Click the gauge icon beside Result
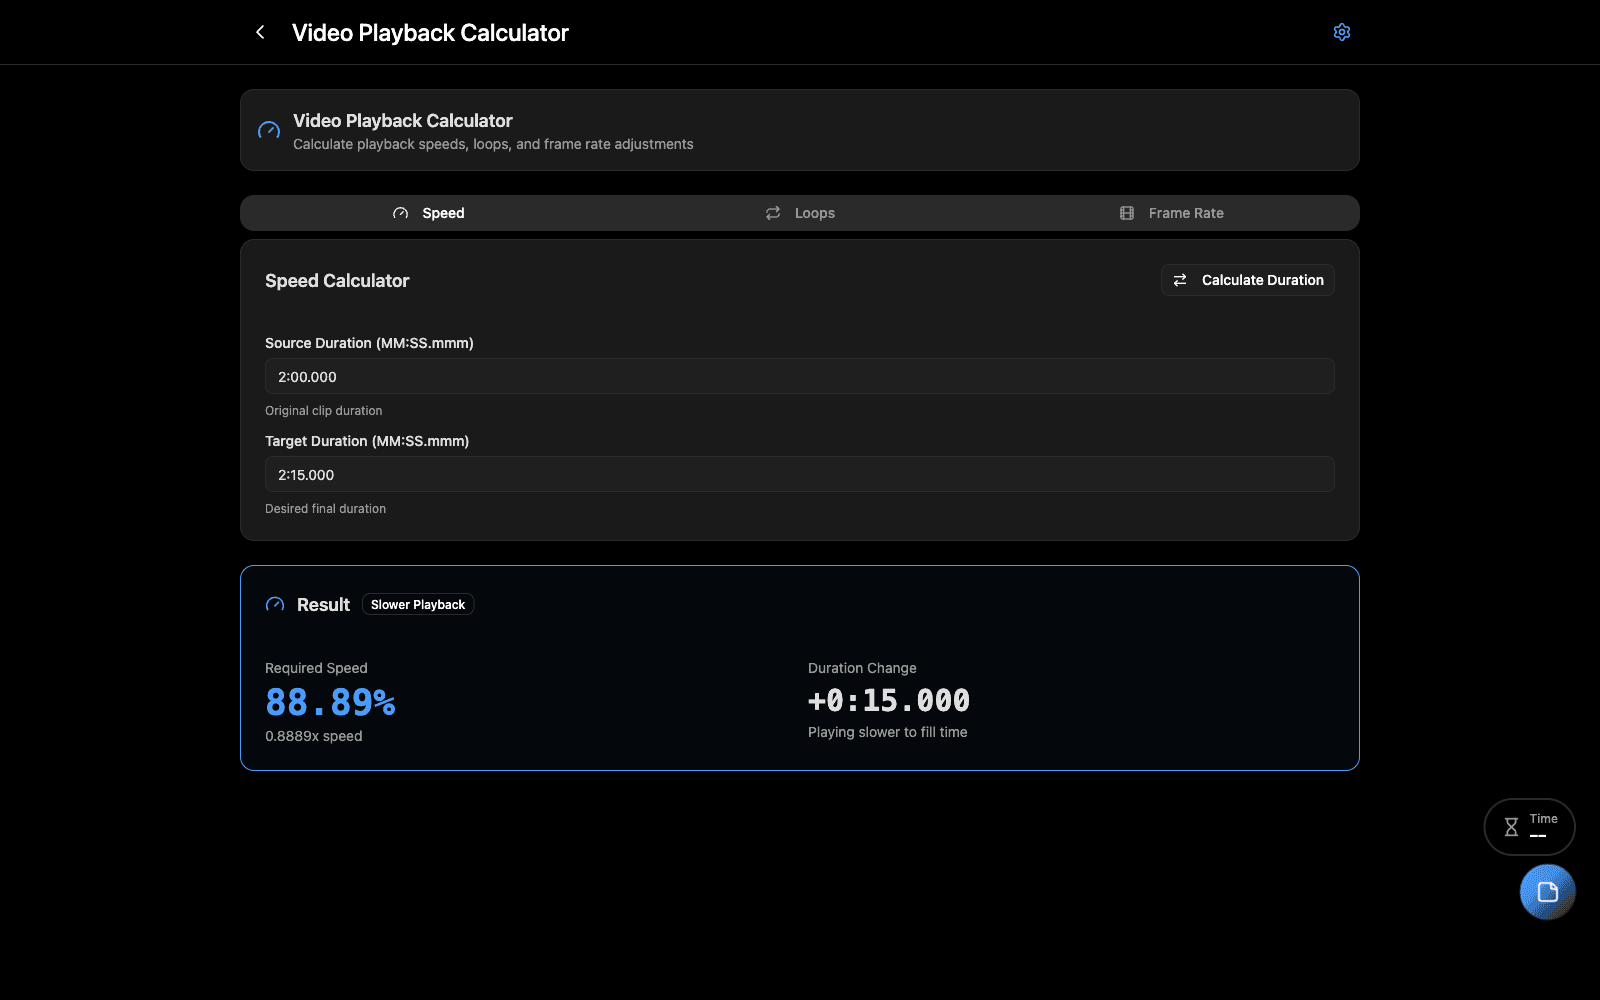Viewport: 1600px width, 1000px height. (275, 605)
